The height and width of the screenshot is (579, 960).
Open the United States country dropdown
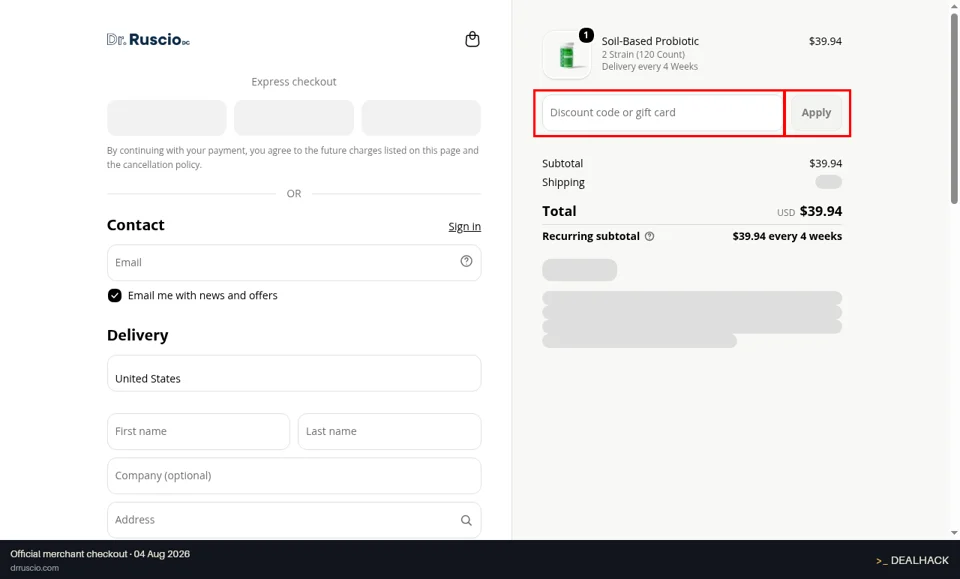pyautogui.click(x=294, y=373)
